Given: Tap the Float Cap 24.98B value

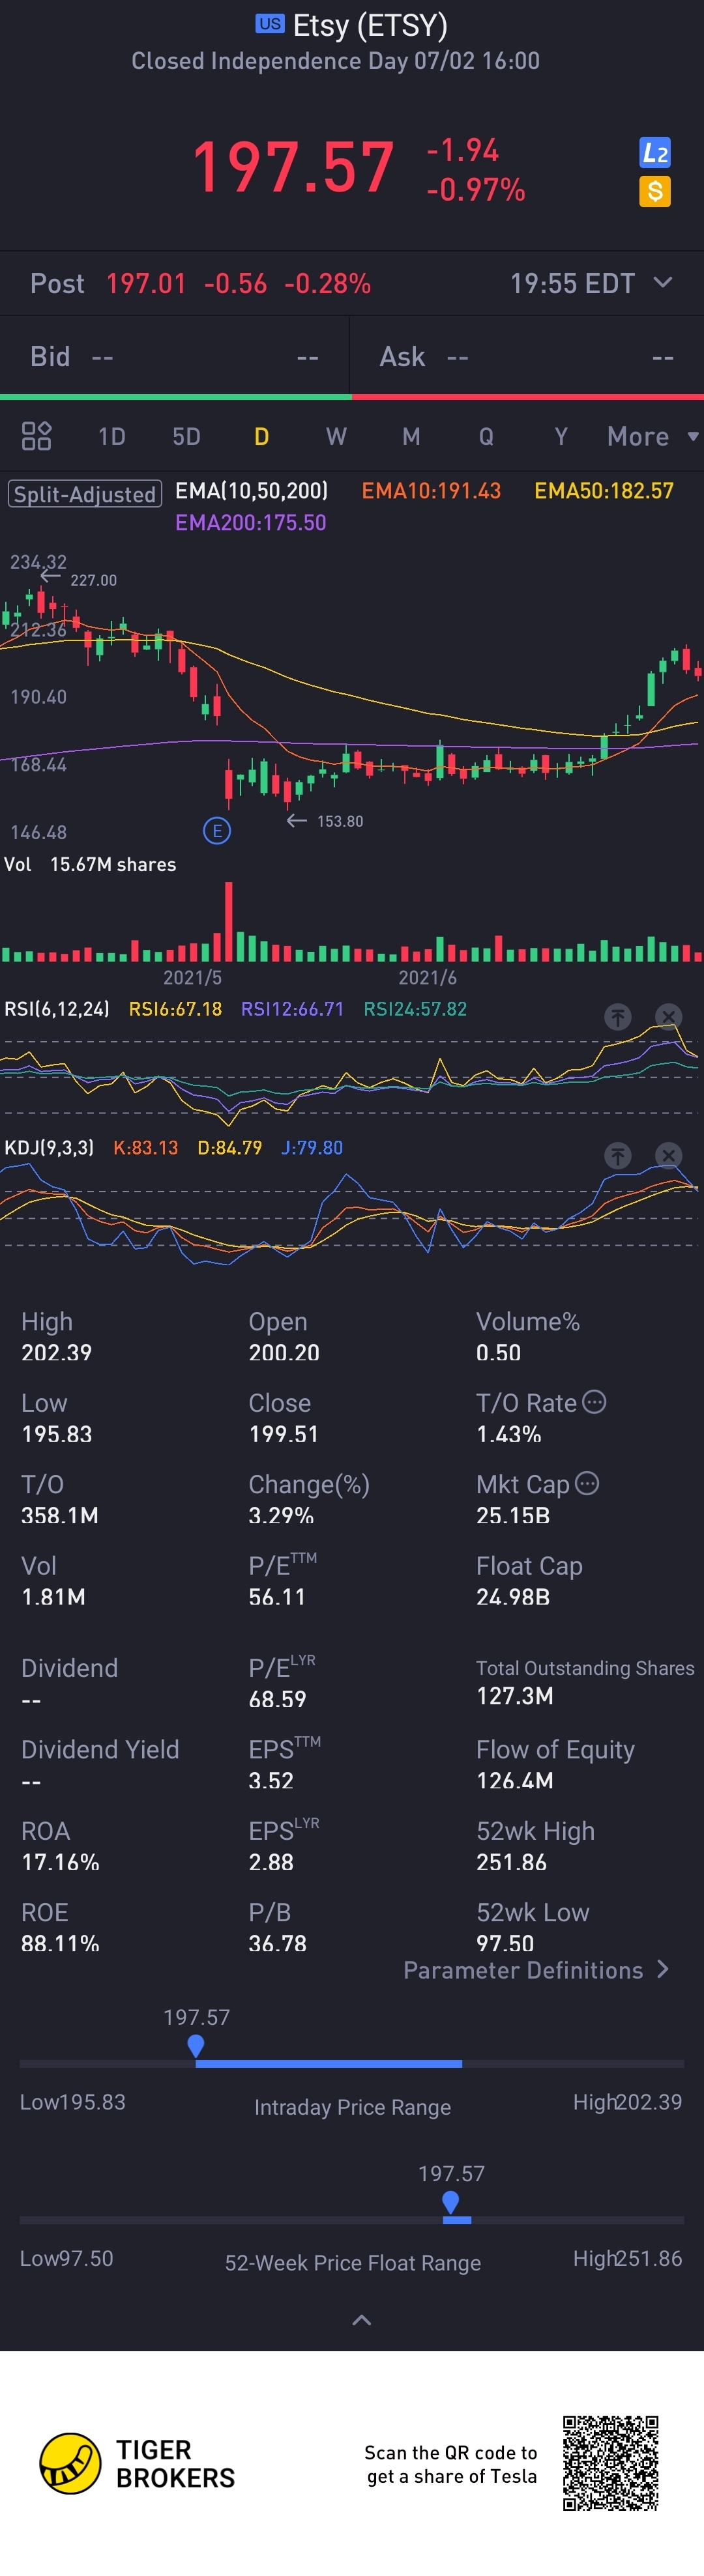Looking at the screenshot, I should coord(513,1596).
